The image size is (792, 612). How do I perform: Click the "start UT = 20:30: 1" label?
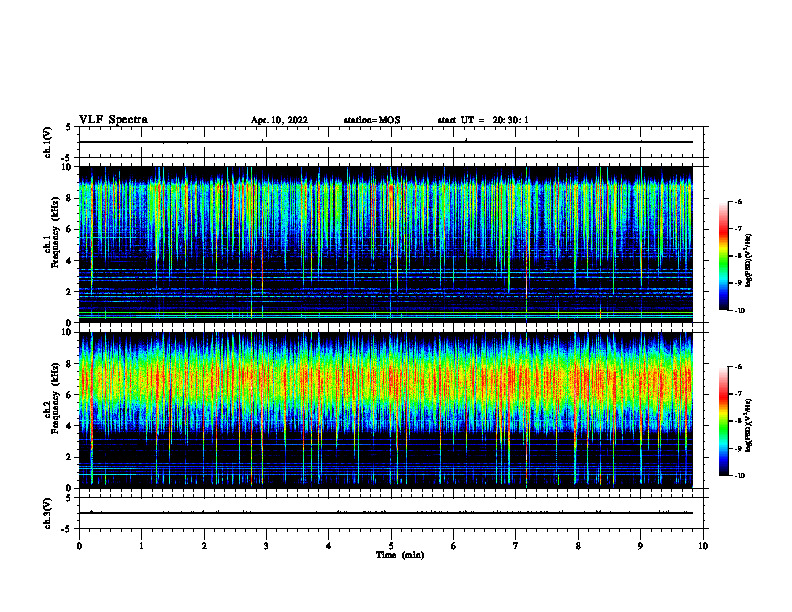[x=483, y=120]
